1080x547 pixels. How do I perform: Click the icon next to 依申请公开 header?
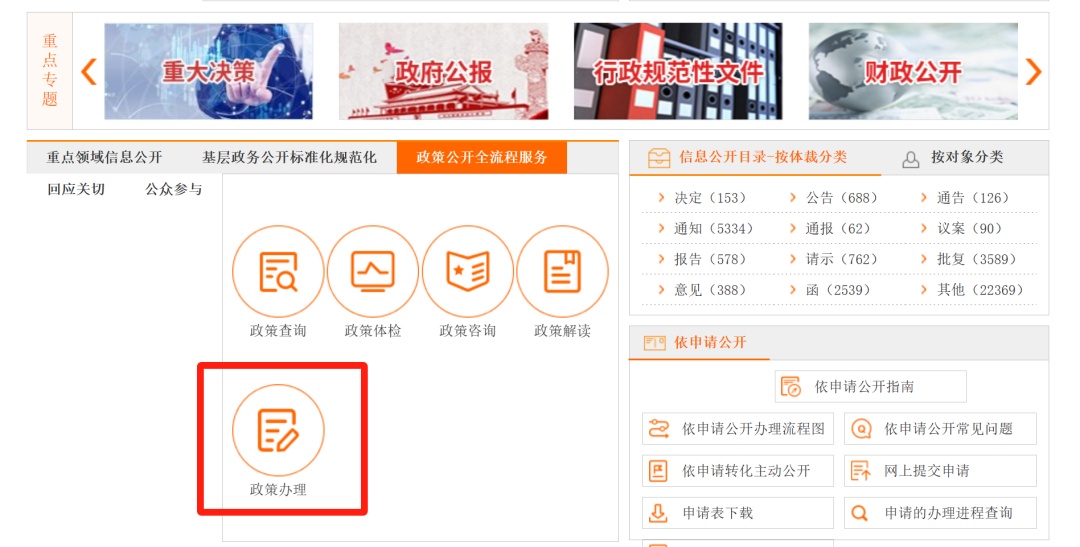[654, 342]
